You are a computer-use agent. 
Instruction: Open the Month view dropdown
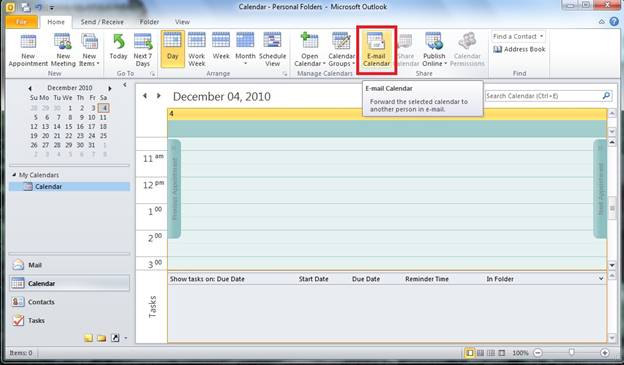(245, 50)
